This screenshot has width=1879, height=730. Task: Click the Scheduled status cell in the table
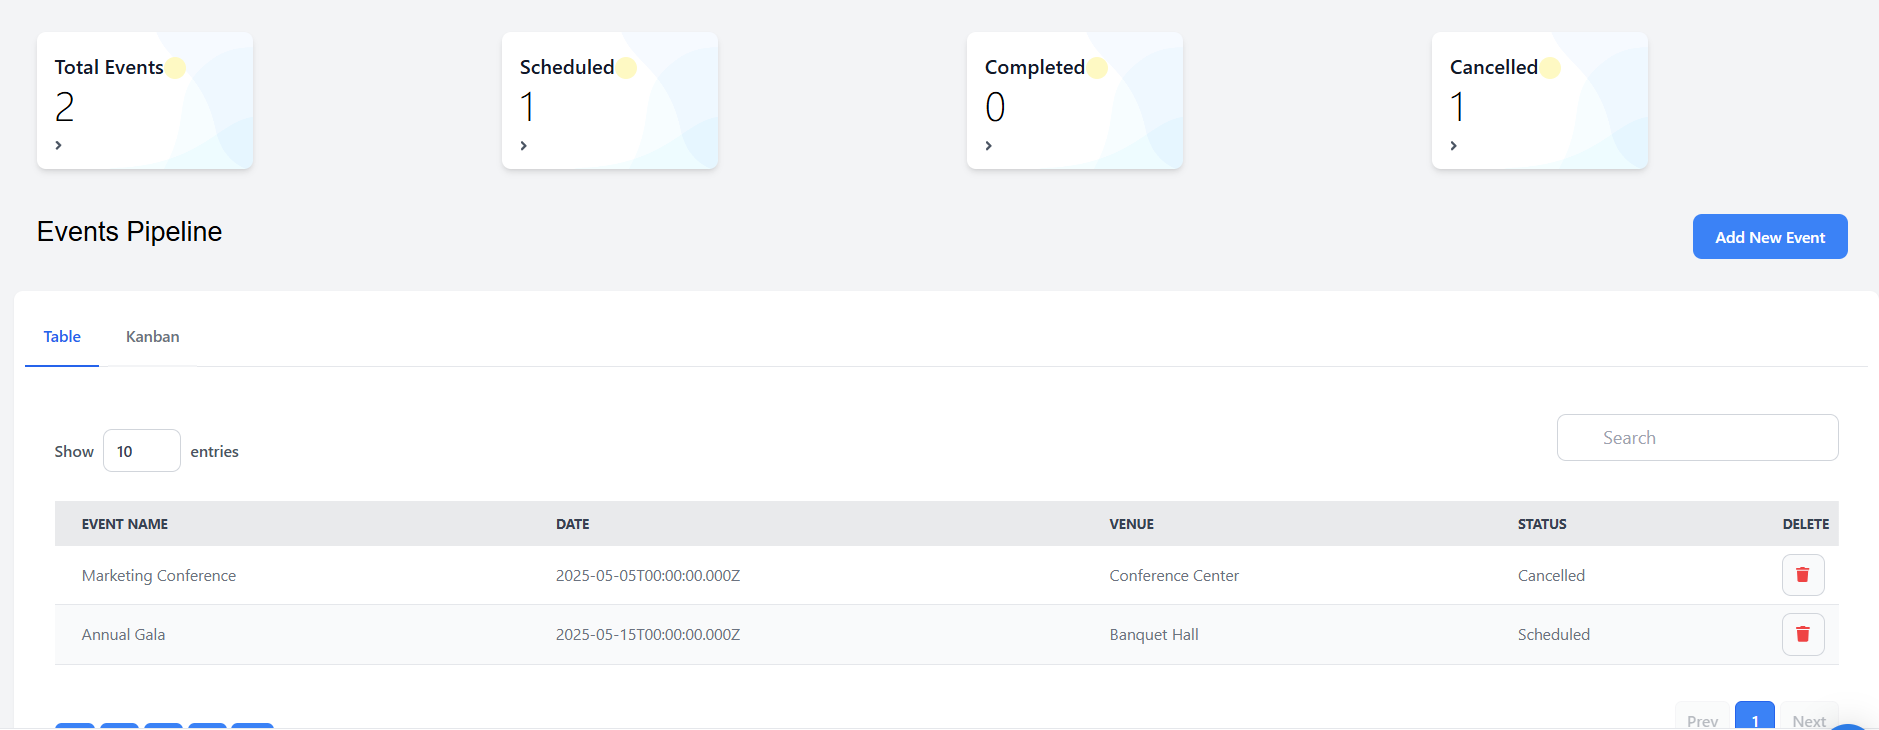click(x=1554, y=635)
